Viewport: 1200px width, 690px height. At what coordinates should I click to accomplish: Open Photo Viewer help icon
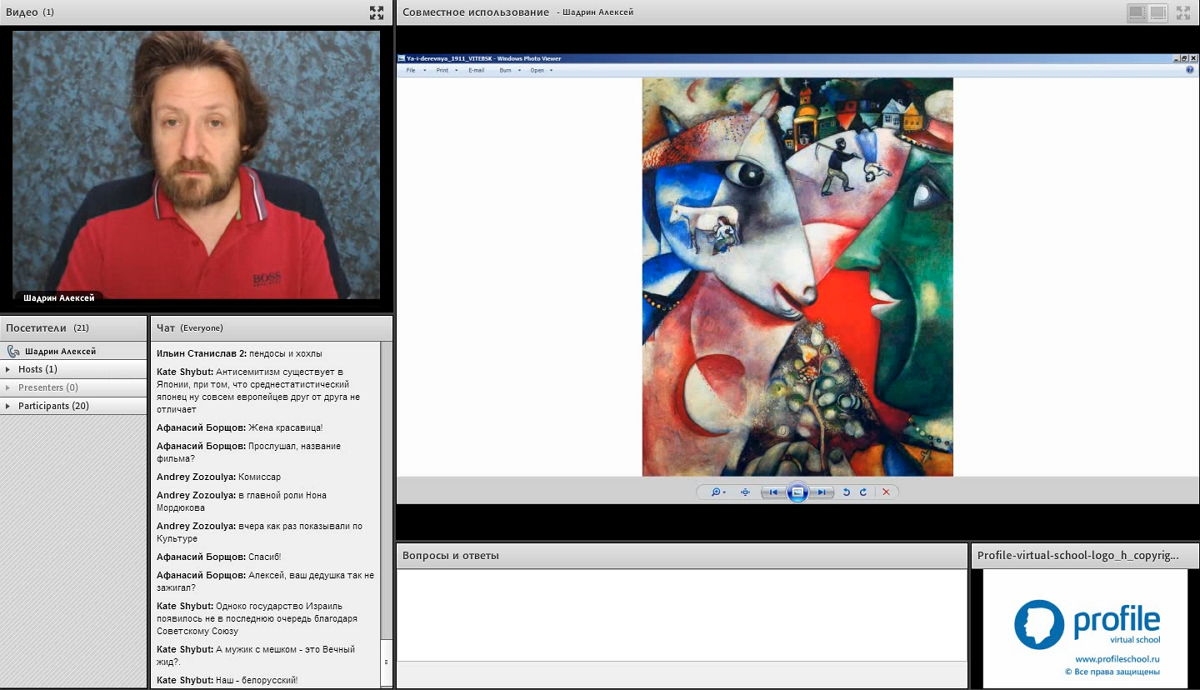(1189, 70)
